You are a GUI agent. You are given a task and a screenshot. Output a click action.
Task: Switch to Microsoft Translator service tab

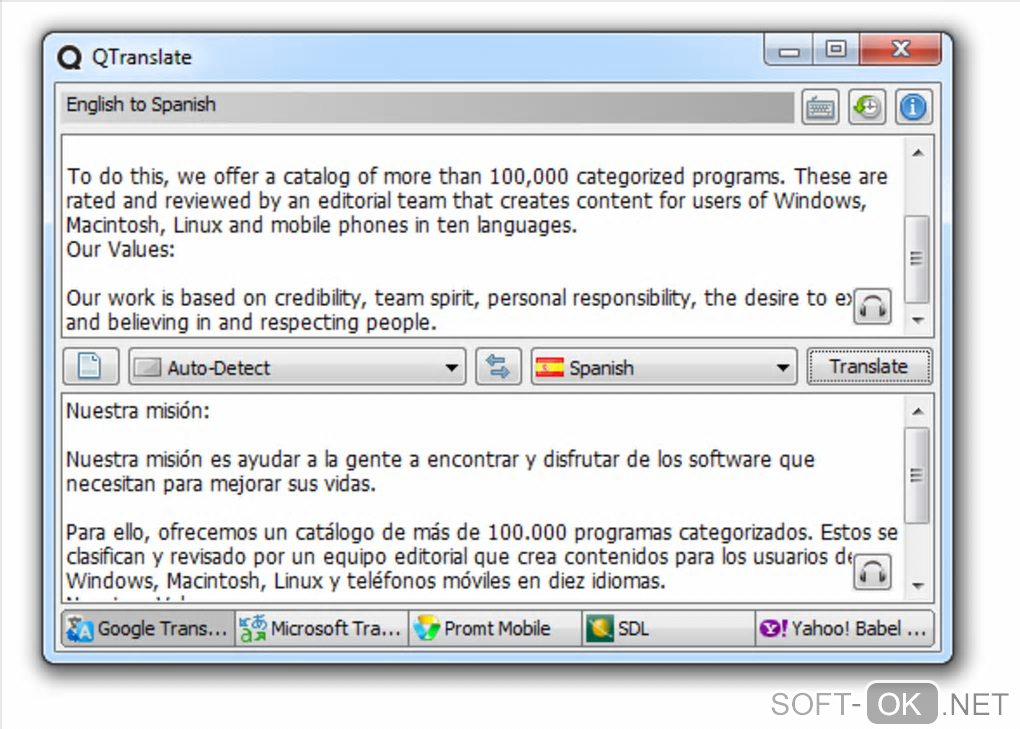(321, 629)
